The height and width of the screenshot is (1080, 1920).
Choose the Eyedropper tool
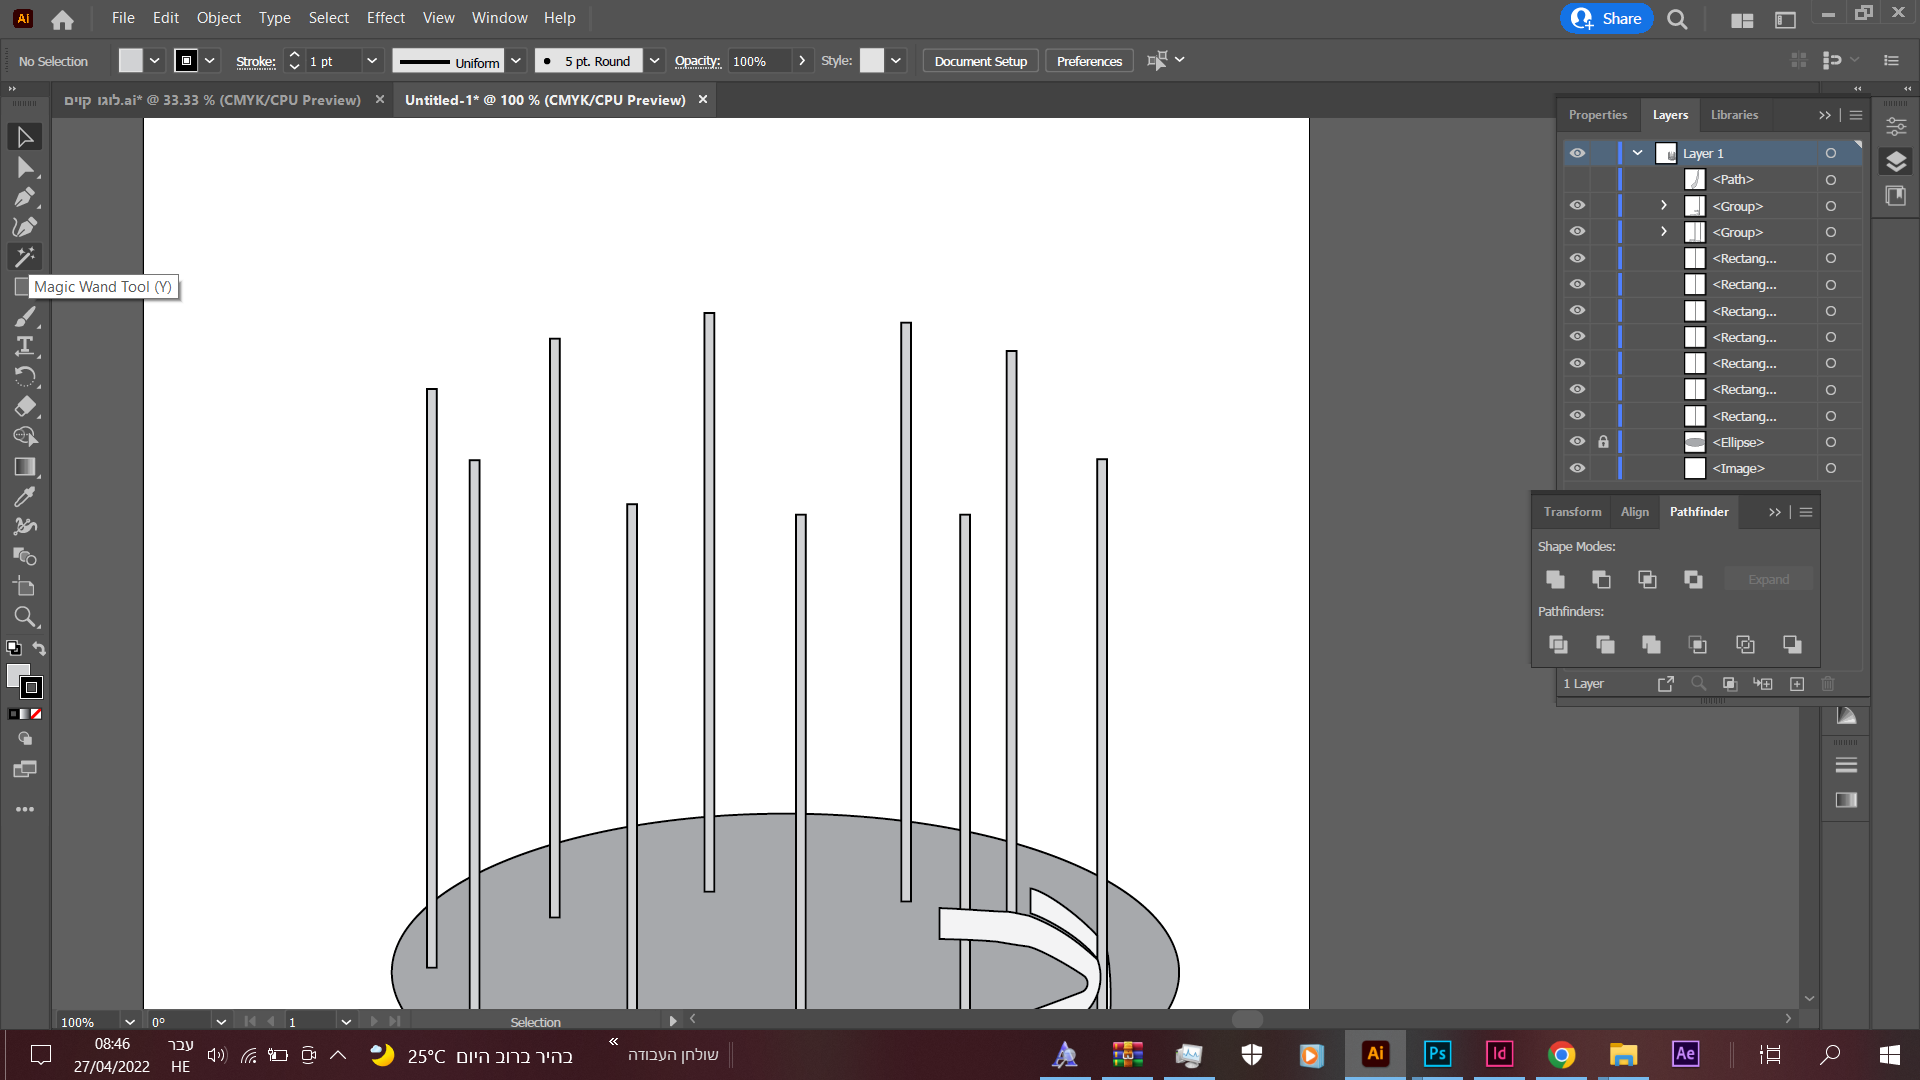(x=25, y=496)
